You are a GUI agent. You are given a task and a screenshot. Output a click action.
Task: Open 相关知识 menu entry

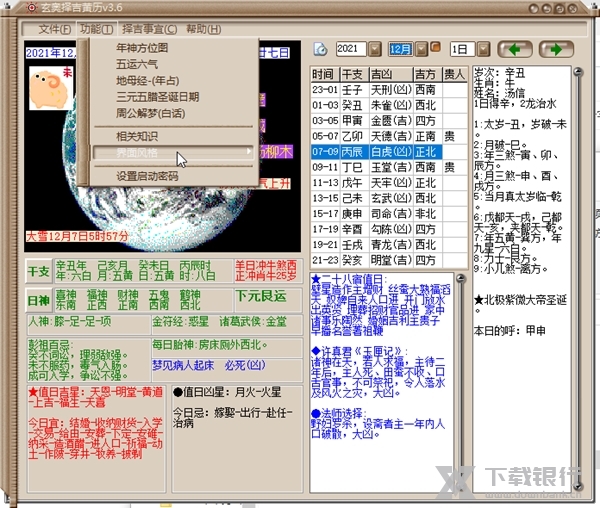pos(137,136)
